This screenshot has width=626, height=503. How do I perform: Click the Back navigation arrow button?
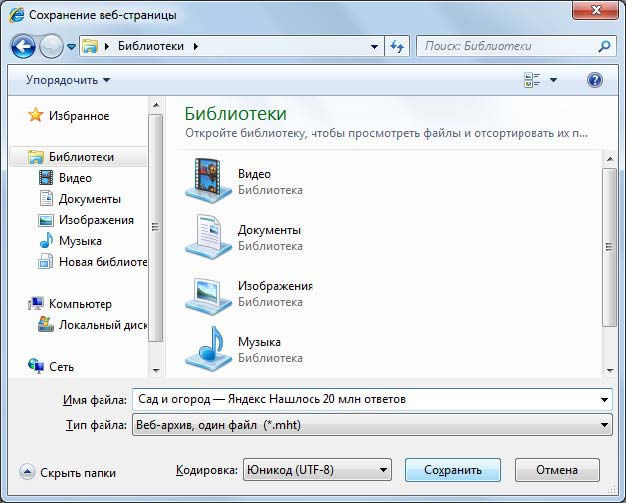[x=23, y=47]
